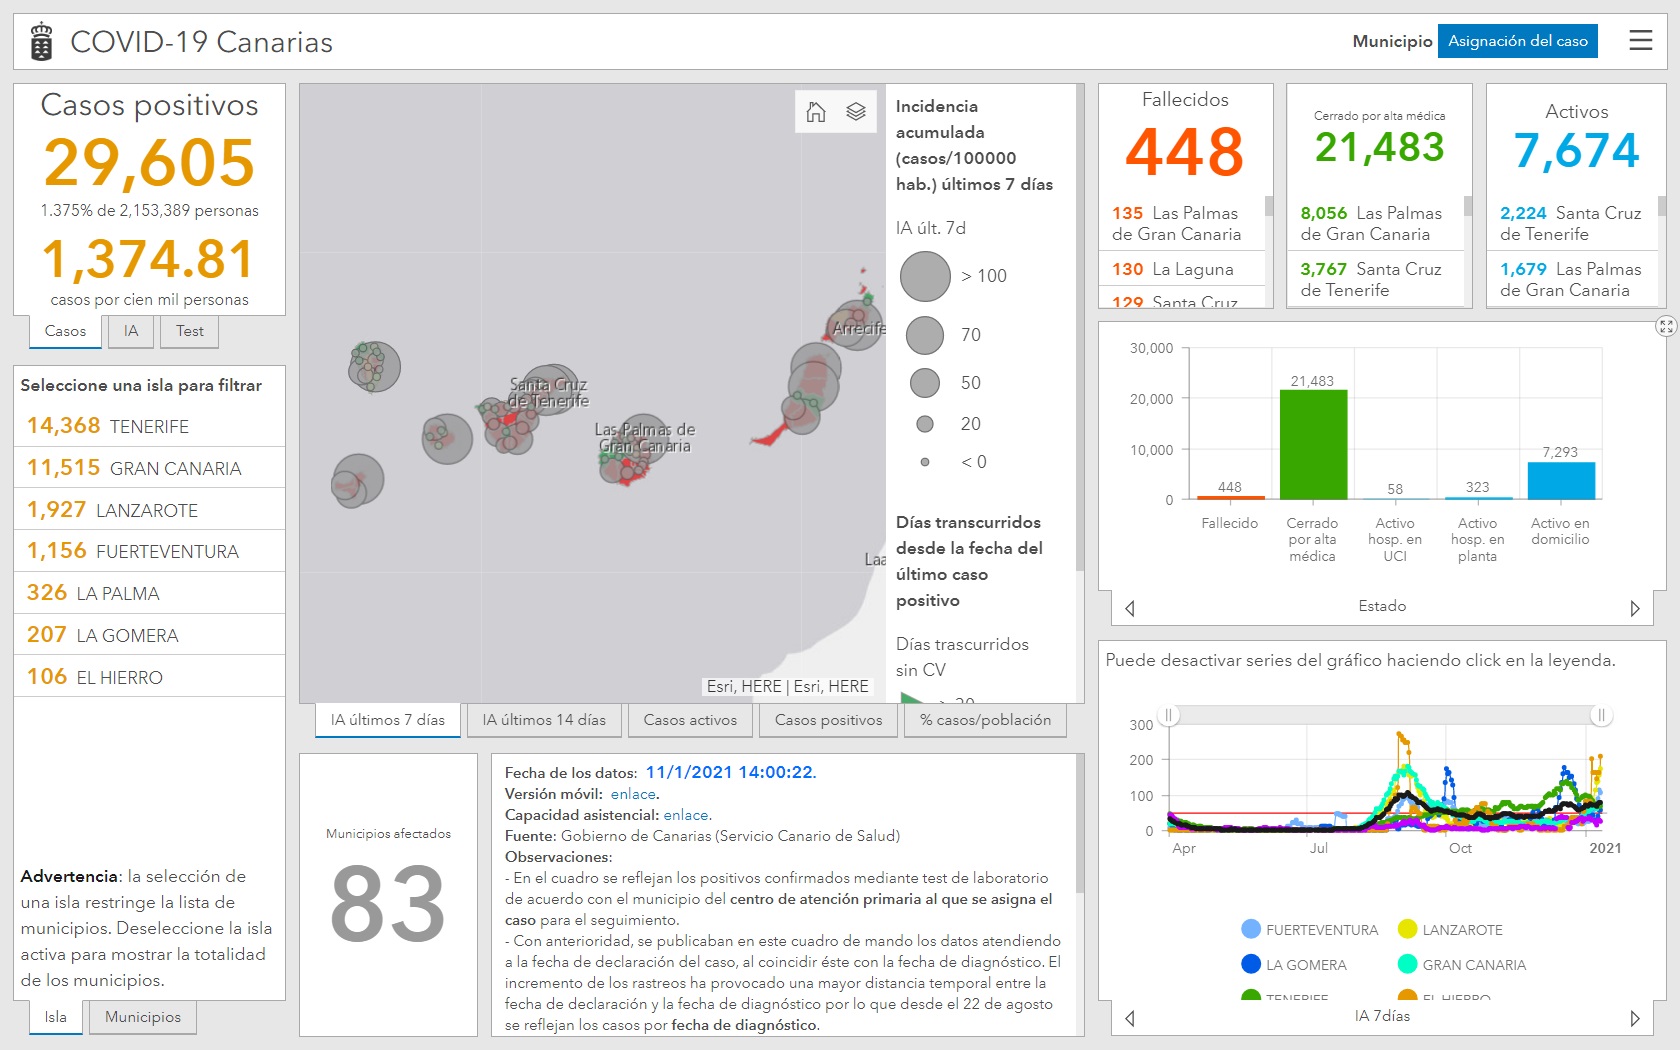
Task: Go to next chart in Estado panel
Action: click(1635, 608)
